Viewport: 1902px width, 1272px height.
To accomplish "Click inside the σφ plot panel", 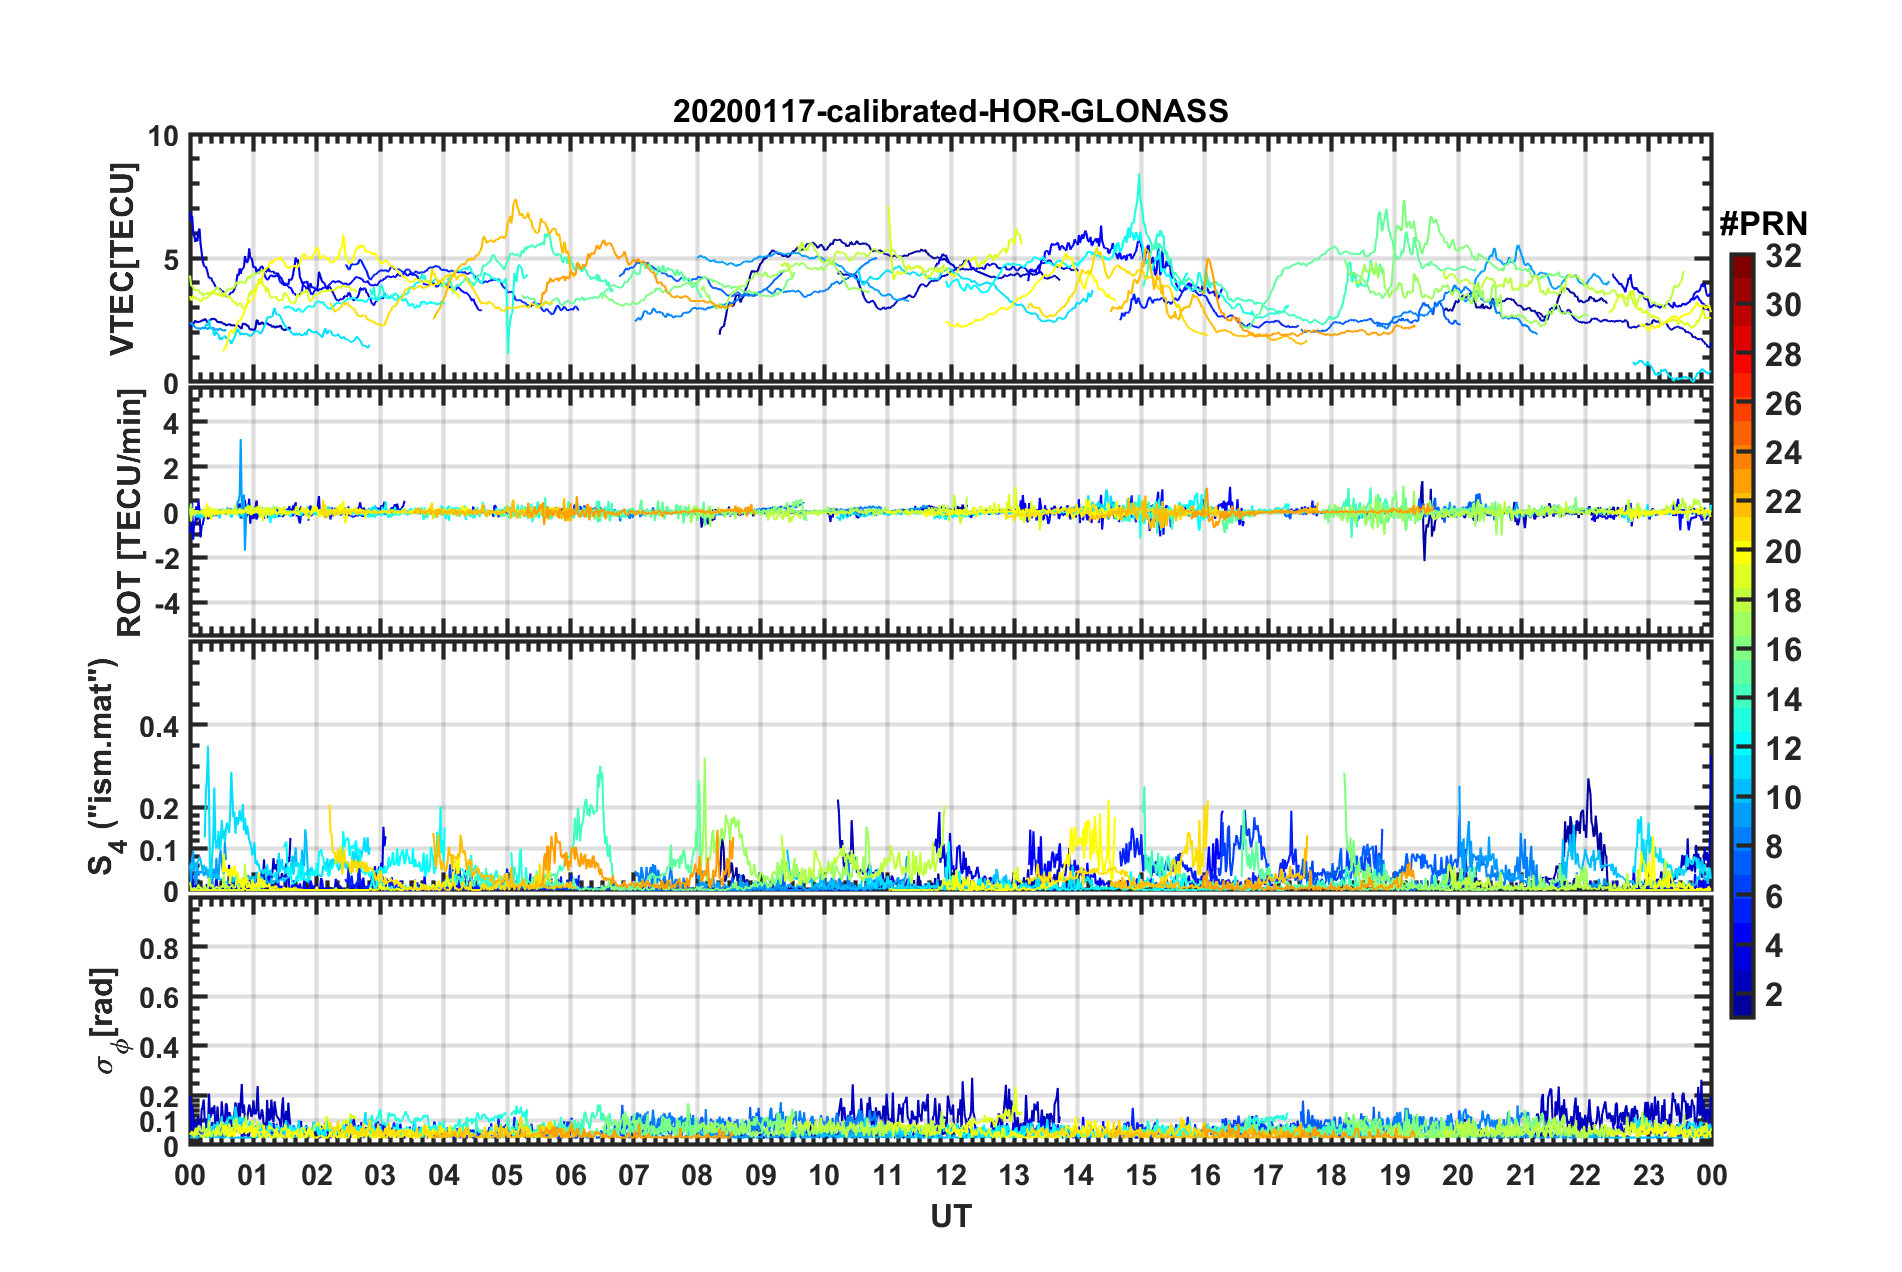I will (x=950, y=1021).
